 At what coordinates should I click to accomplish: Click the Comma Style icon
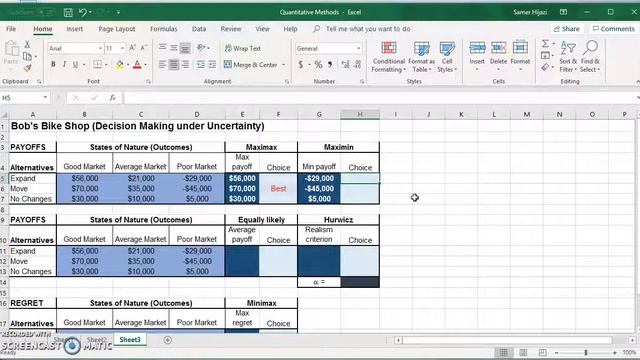tap(330, 64)
